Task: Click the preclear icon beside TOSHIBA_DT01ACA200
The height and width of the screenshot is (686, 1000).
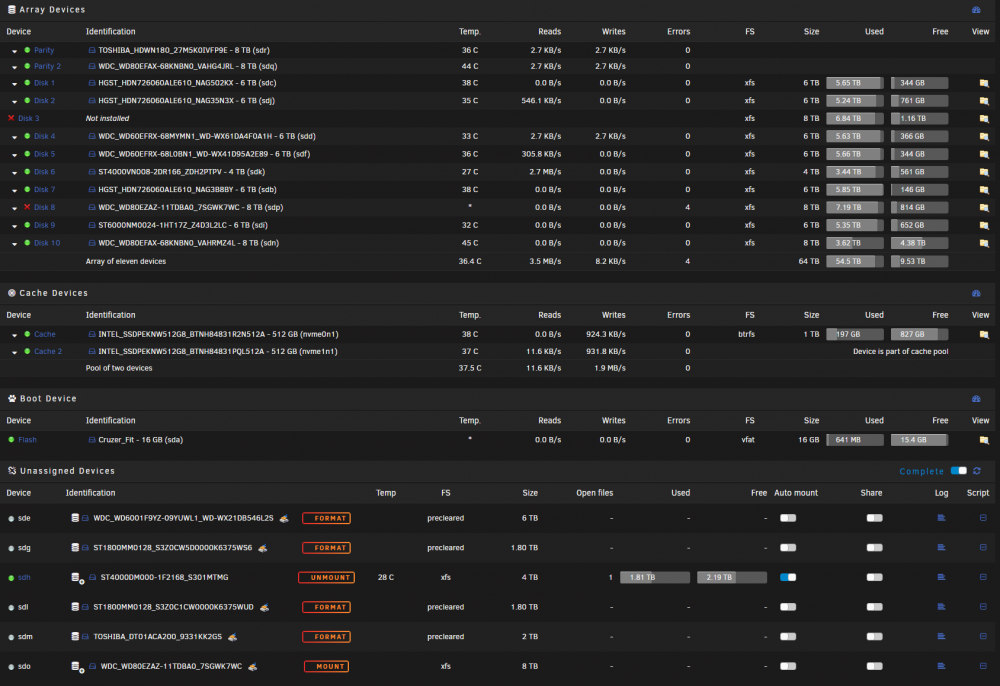Action: coord(232,637)
